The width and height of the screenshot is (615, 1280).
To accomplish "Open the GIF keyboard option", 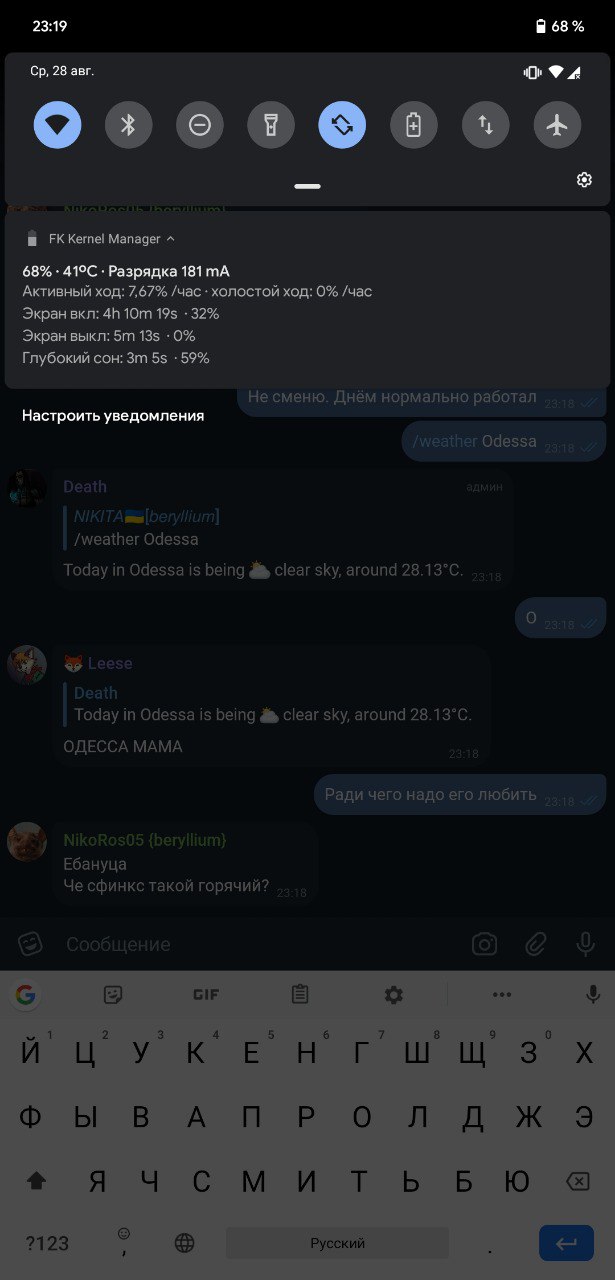I will click(x=206, y=994).
